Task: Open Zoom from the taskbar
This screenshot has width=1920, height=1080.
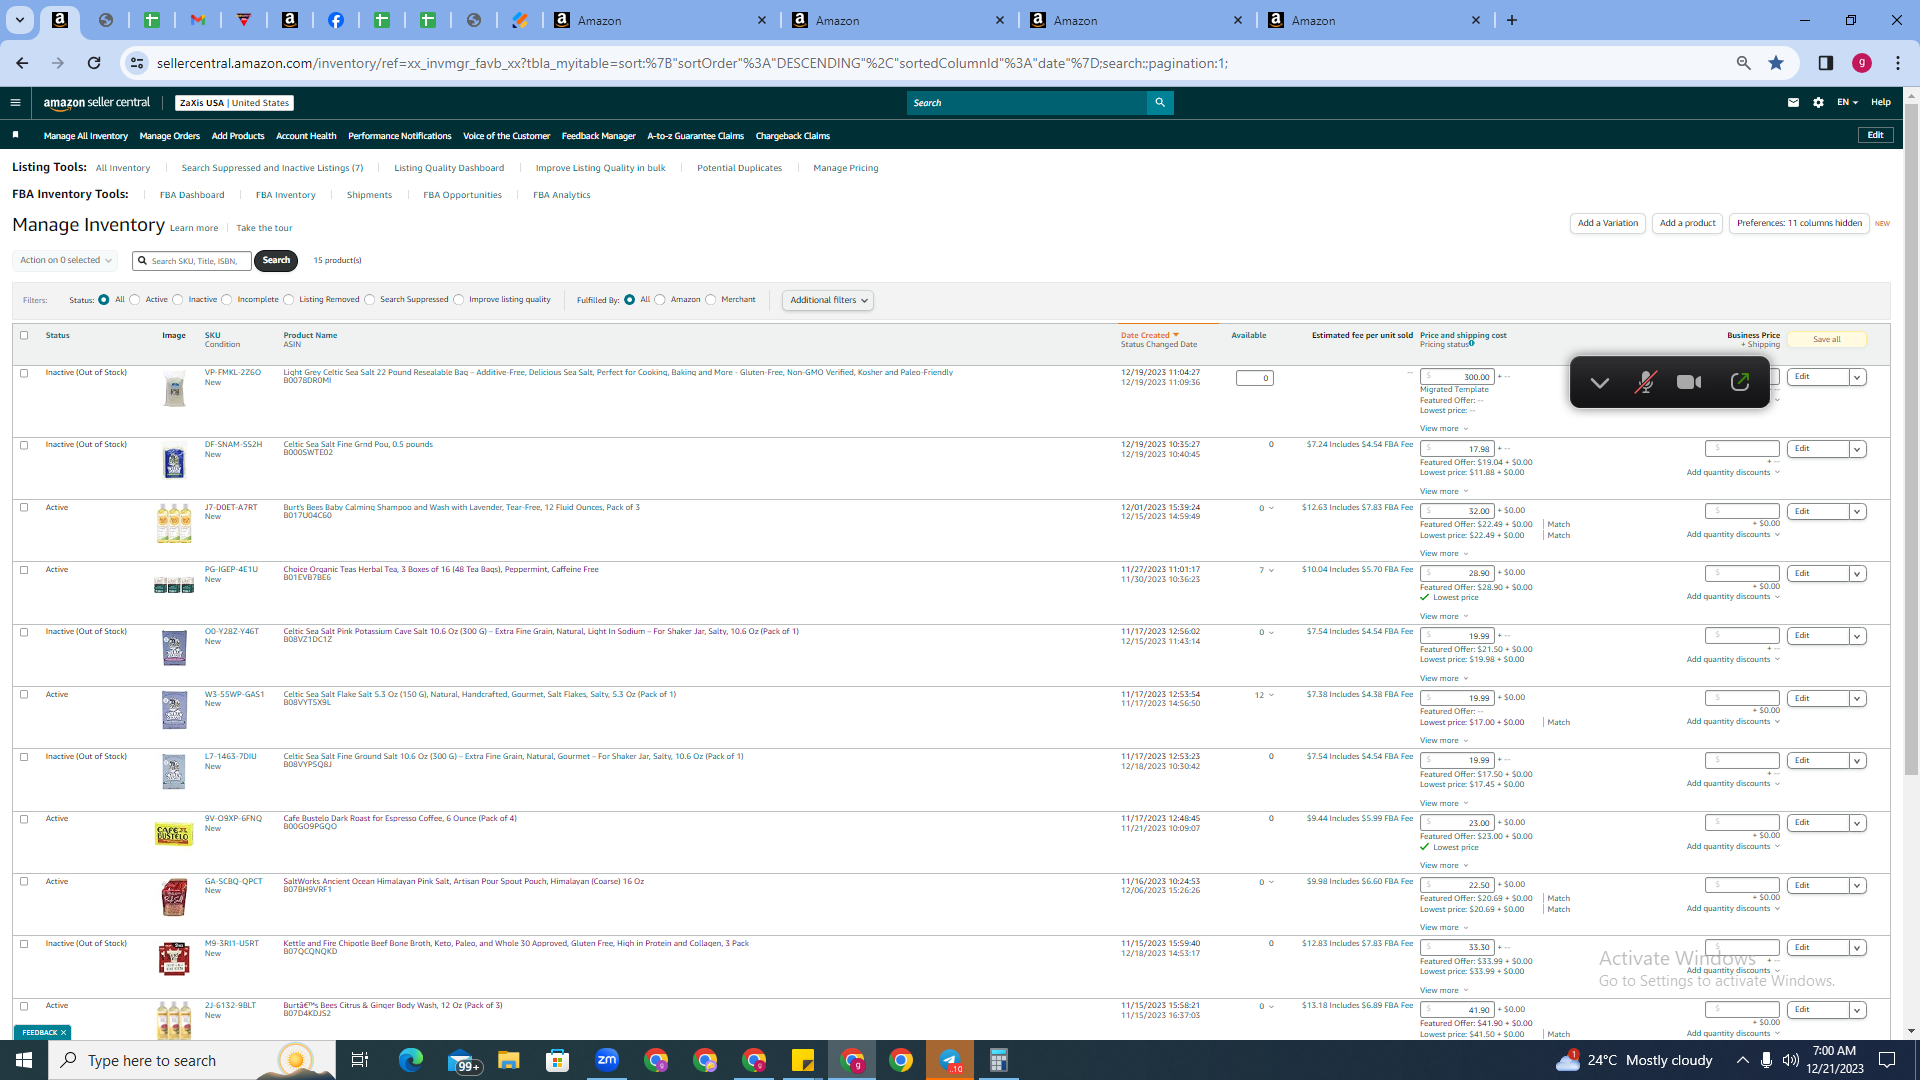Action: coord(607,1060)
